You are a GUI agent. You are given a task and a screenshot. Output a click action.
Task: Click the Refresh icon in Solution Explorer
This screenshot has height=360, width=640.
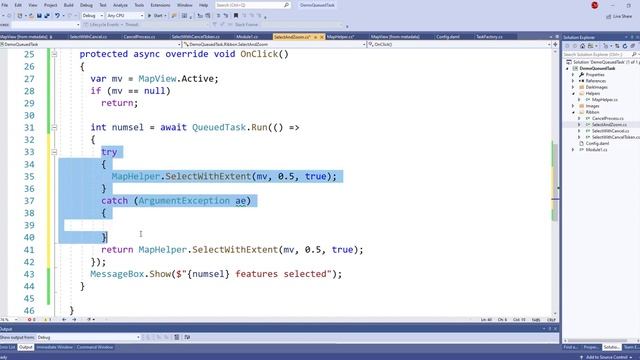click(625, 46)
